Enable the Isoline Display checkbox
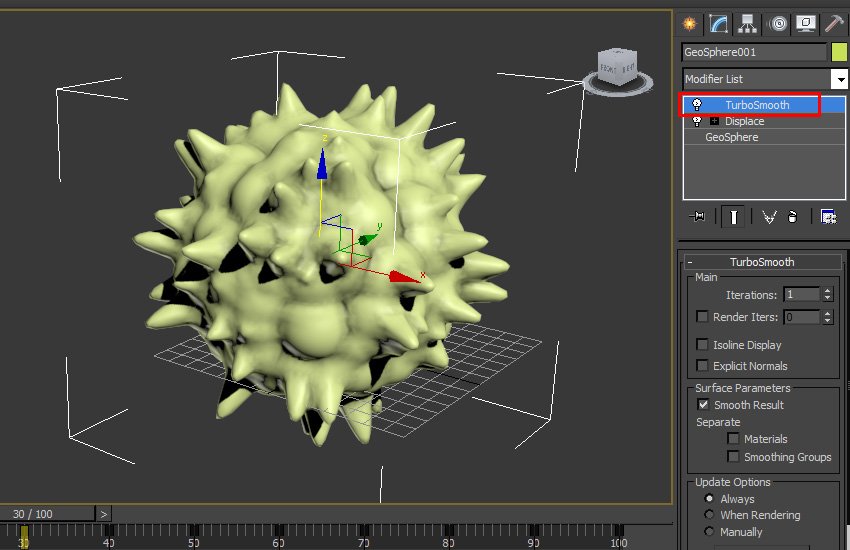 [x=703, y=345]
